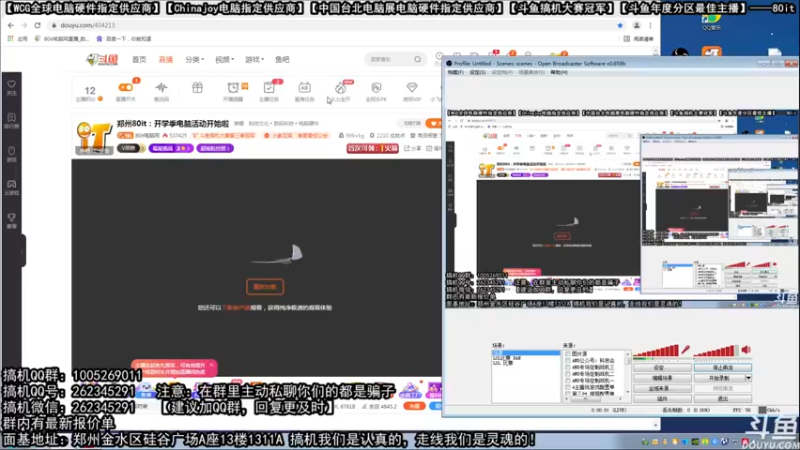Click the Douyu logo

click(102, 60)
